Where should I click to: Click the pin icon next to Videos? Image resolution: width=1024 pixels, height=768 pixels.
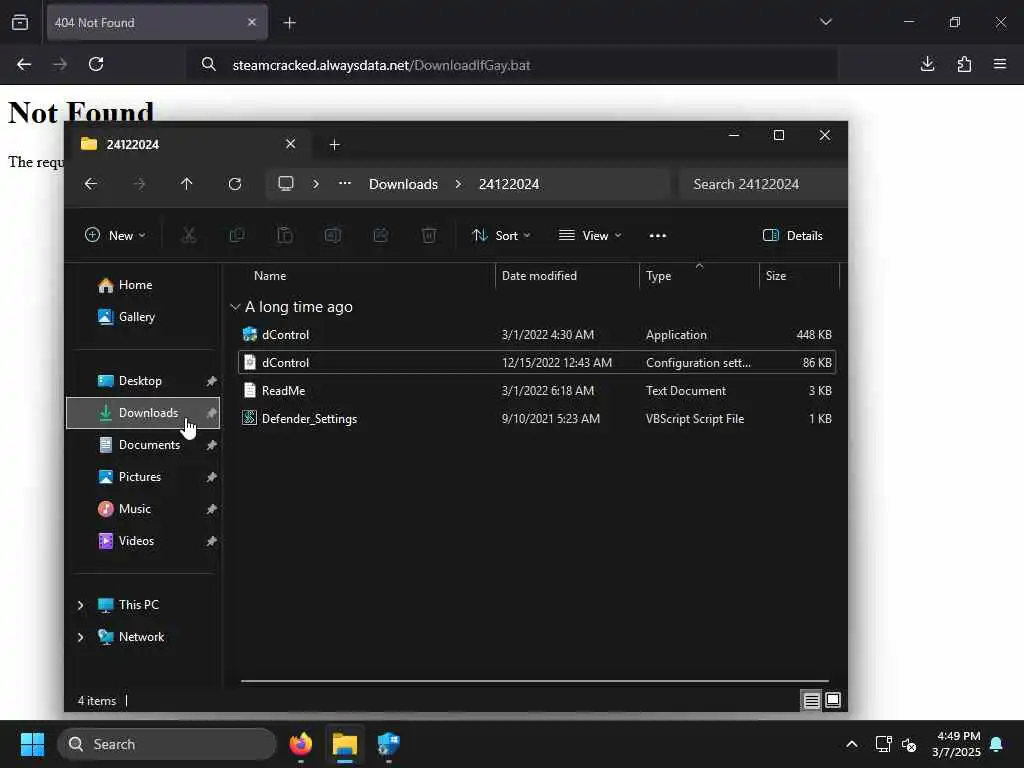212,541
